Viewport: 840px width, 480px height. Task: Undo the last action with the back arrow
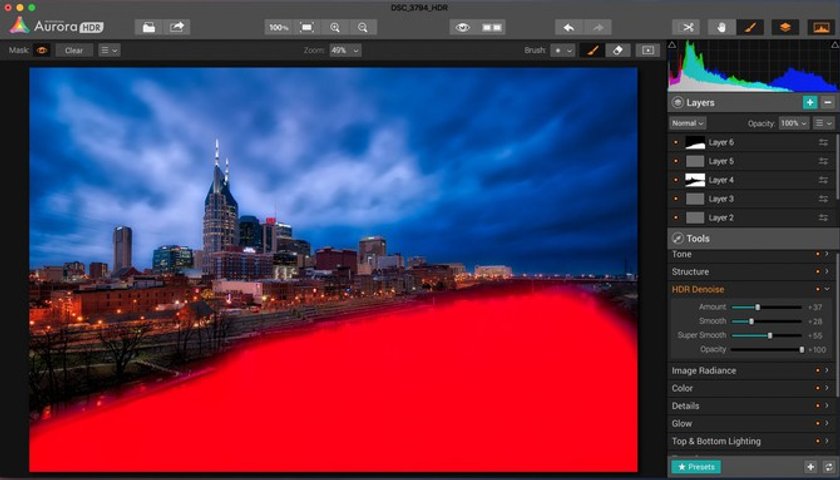(569, 27)
